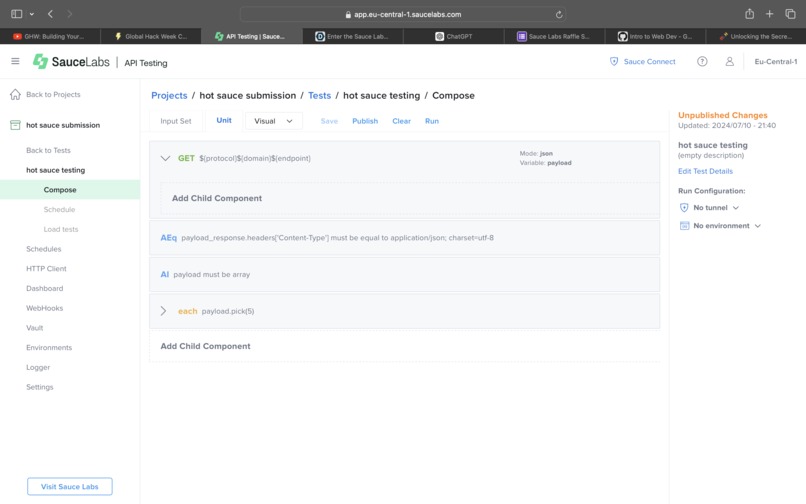Switch to the Input Set tab

tap(176, 121)
